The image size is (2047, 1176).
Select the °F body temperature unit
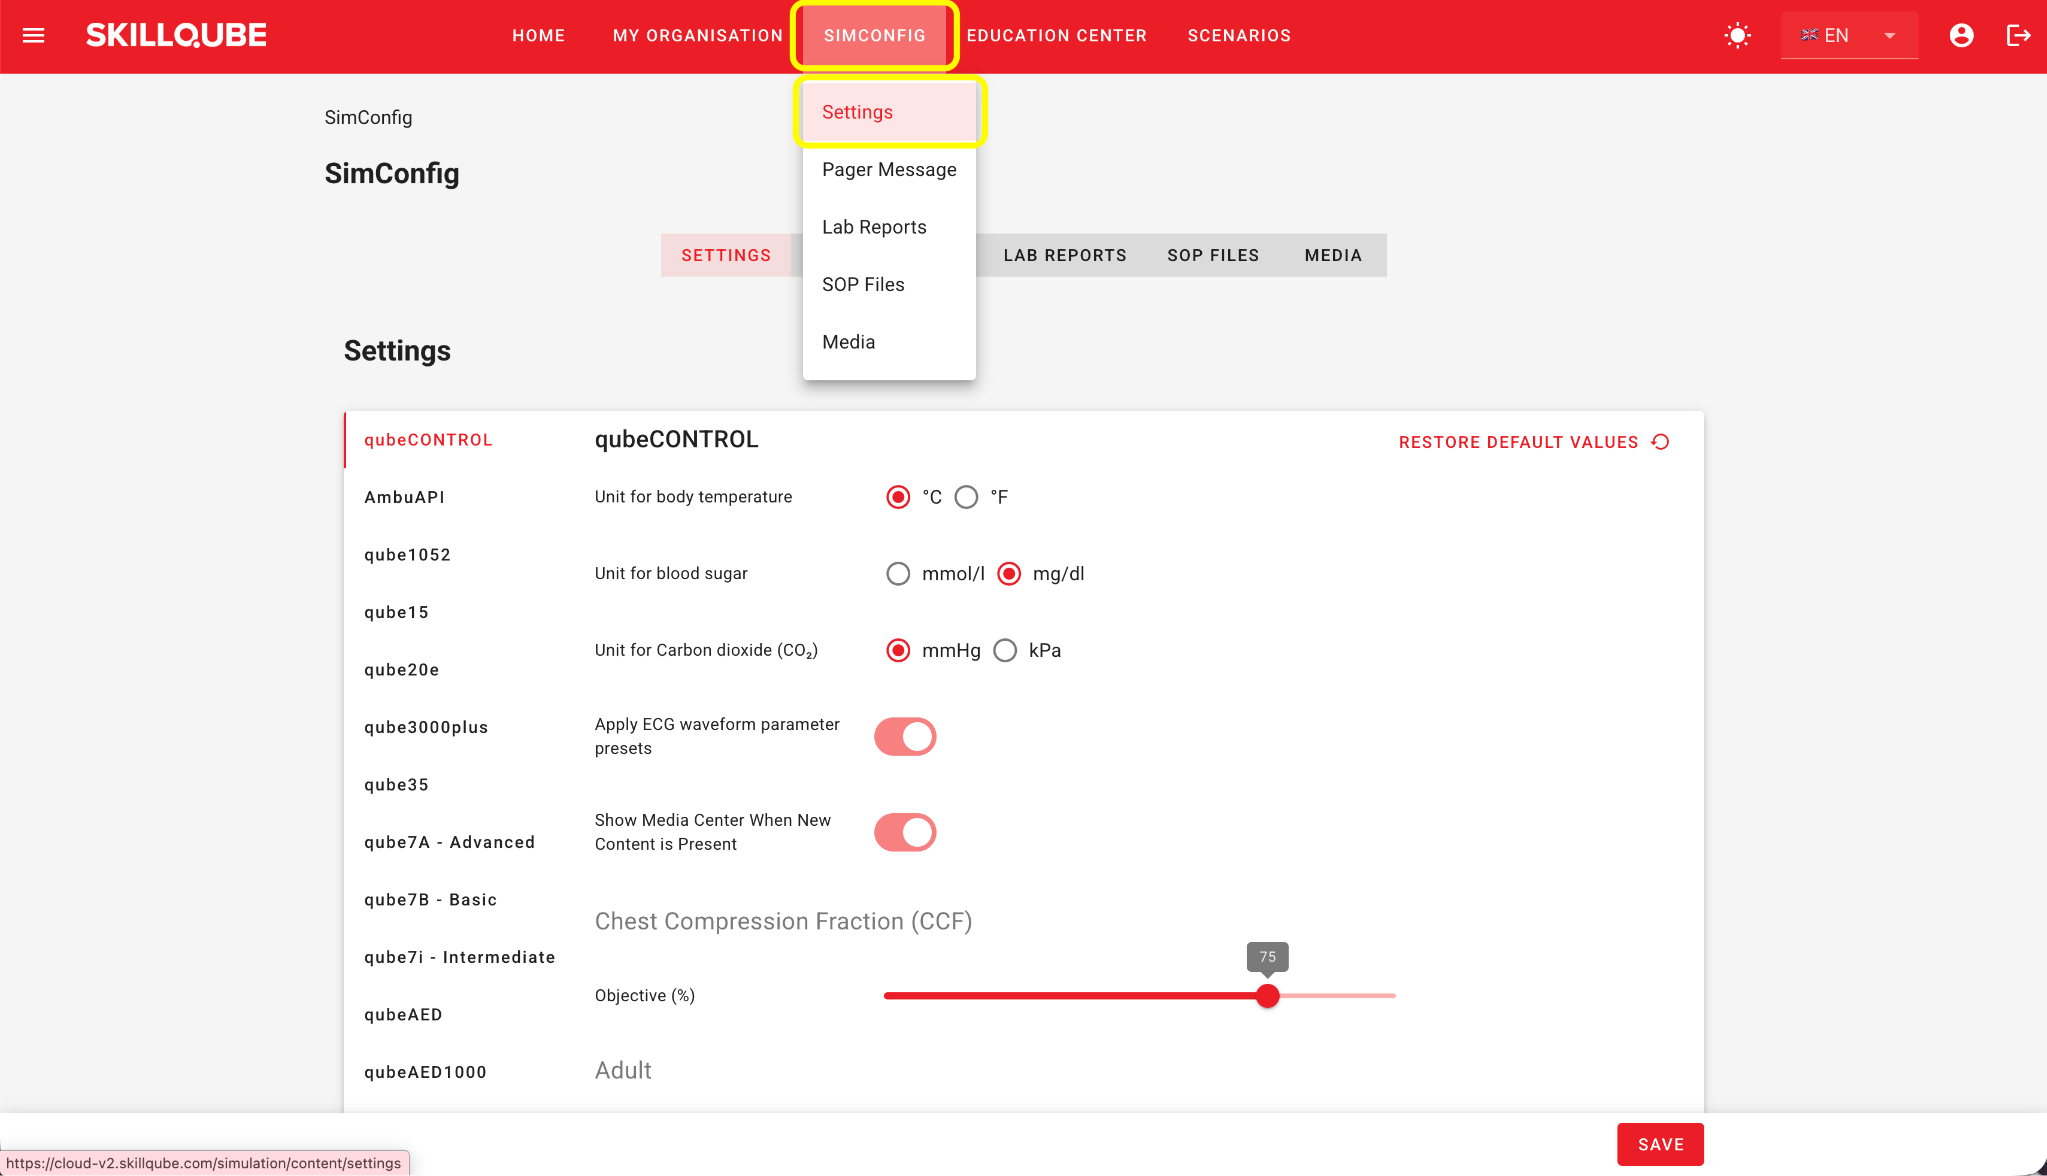tap(966, 497)
